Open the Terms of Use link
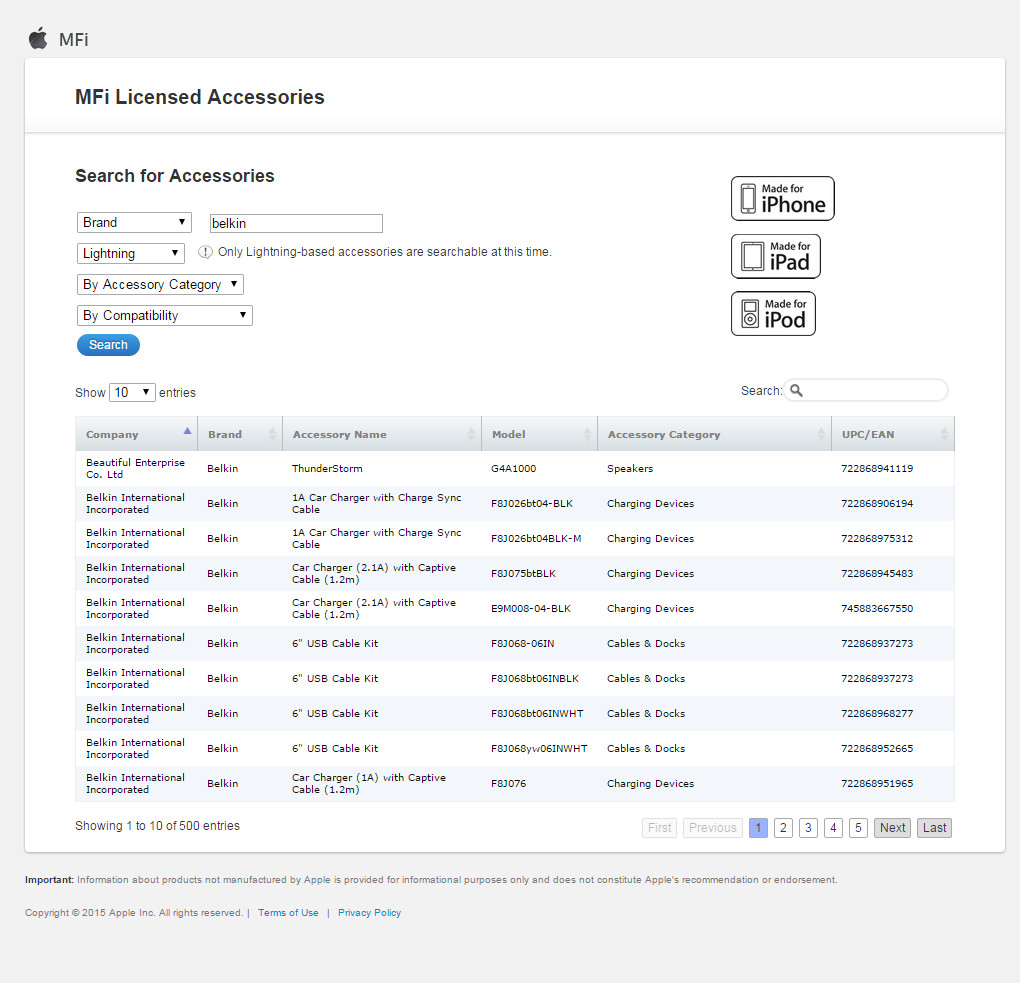Viewport: 1020px width, 983px height. 288,913
